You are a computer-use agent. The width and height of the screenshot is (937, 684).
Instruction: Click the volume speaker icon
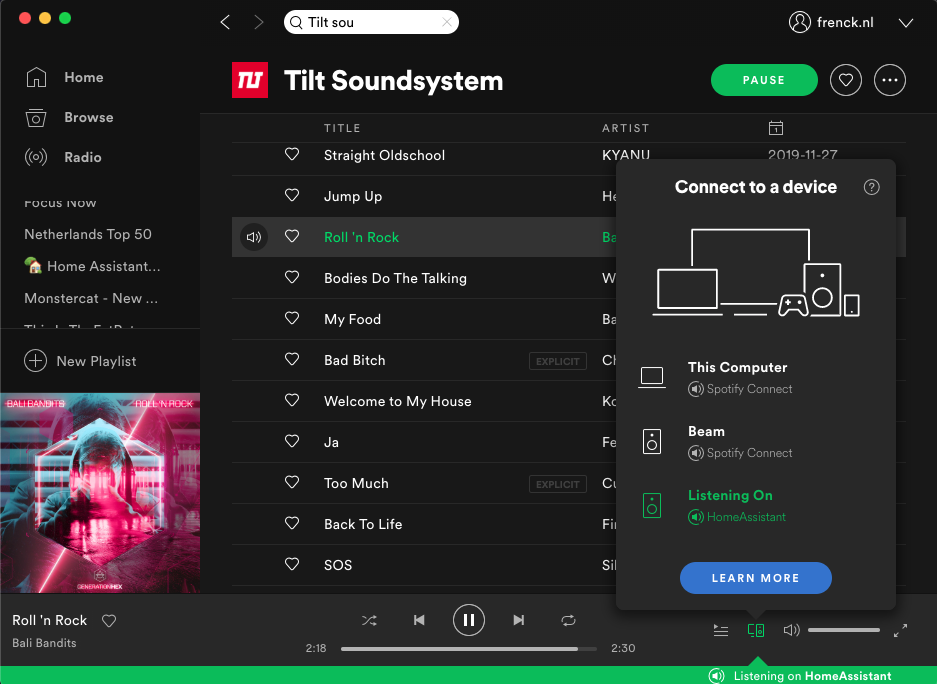click(x=791, y=630)
